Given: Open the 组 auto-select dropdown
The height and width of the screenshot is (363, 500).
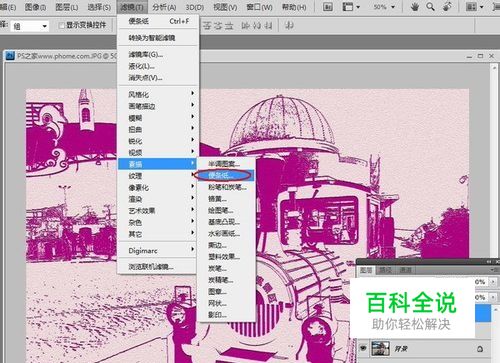Looking at the screenshot, I should click(x=30, y=26).
